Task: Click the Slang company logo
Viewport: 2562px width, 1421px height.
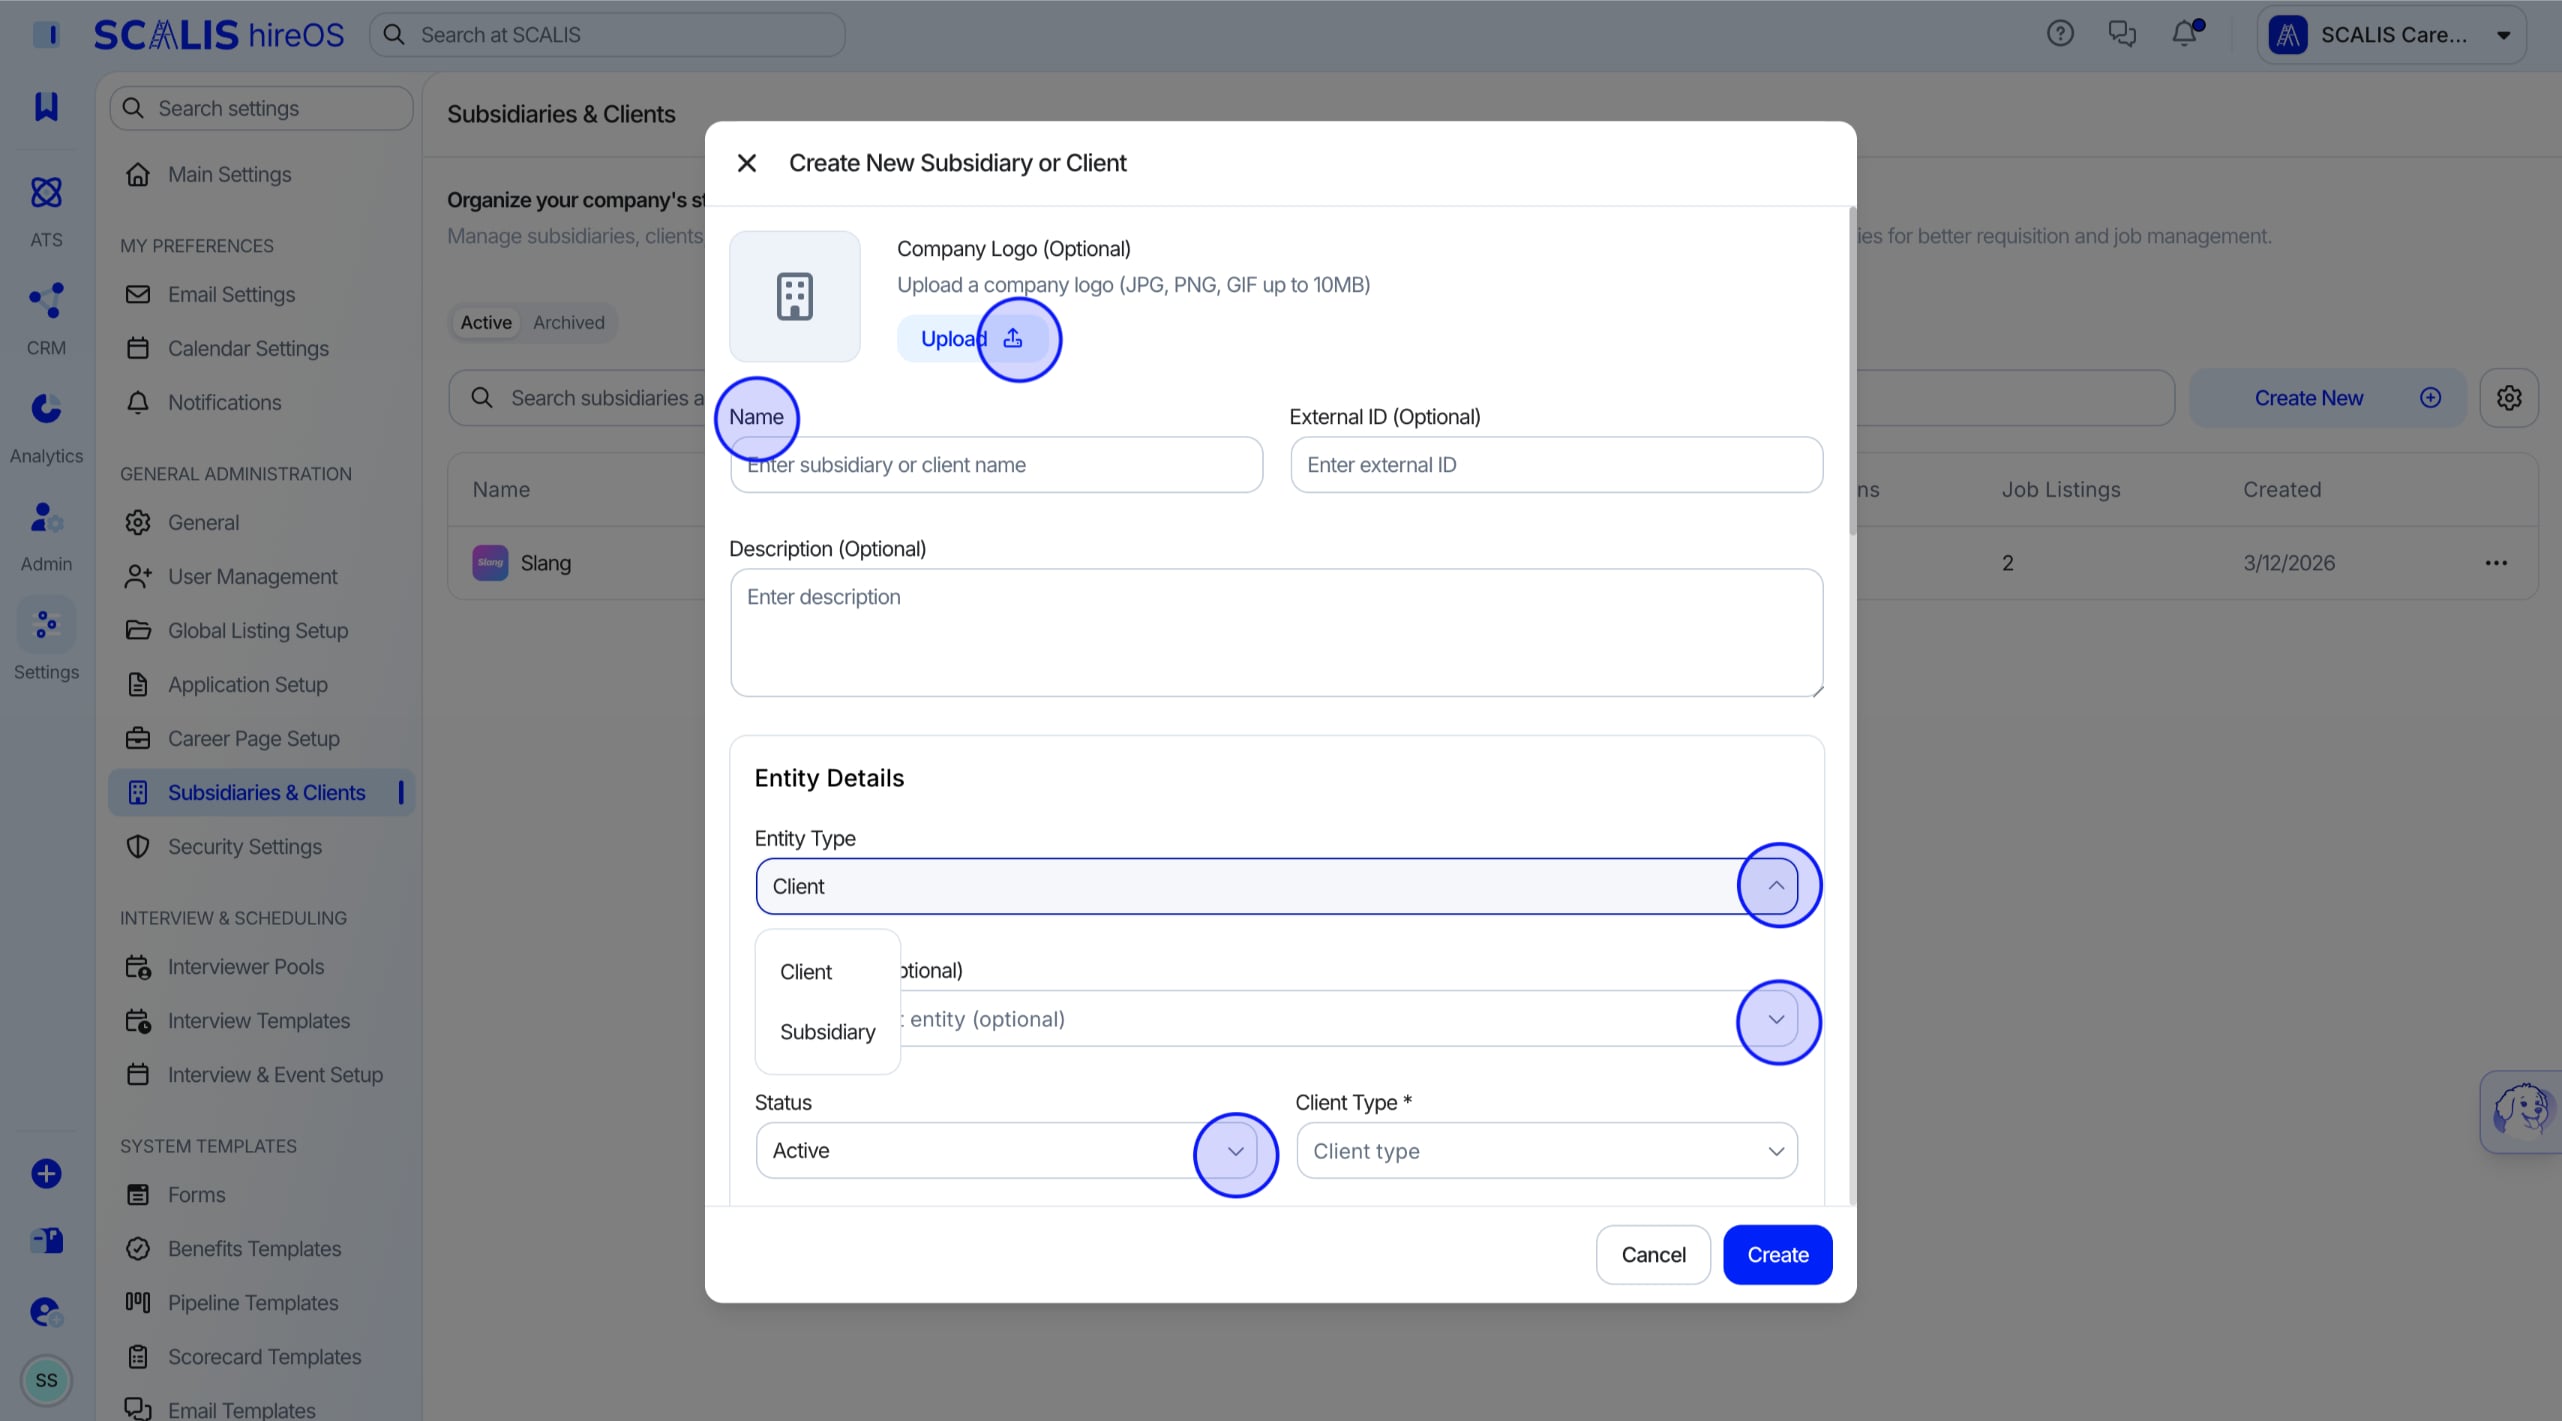Action: pyautogui.click(x=490, y=563)
